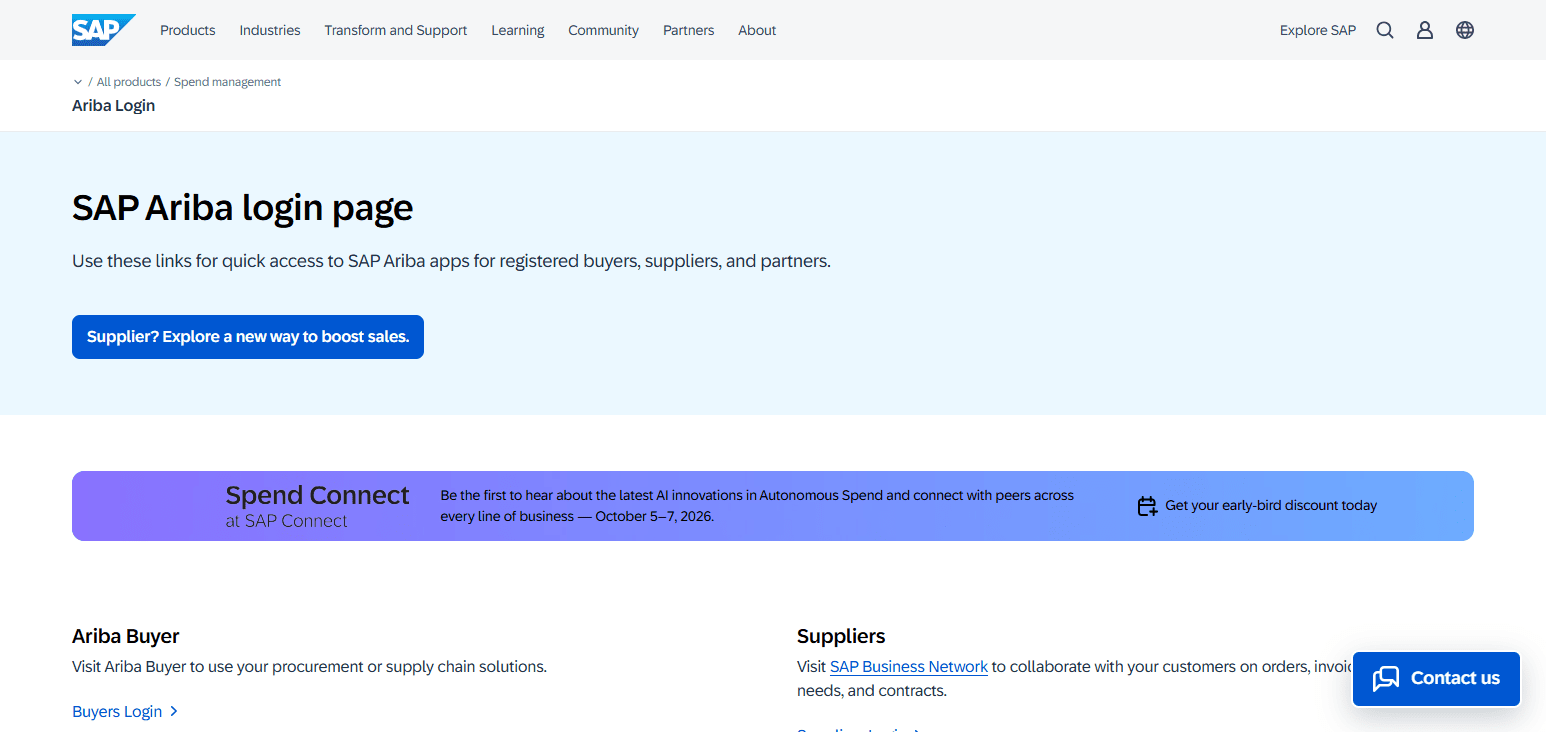Click the 'Visit Ariba Buyer to use' description

coord(310,666)
